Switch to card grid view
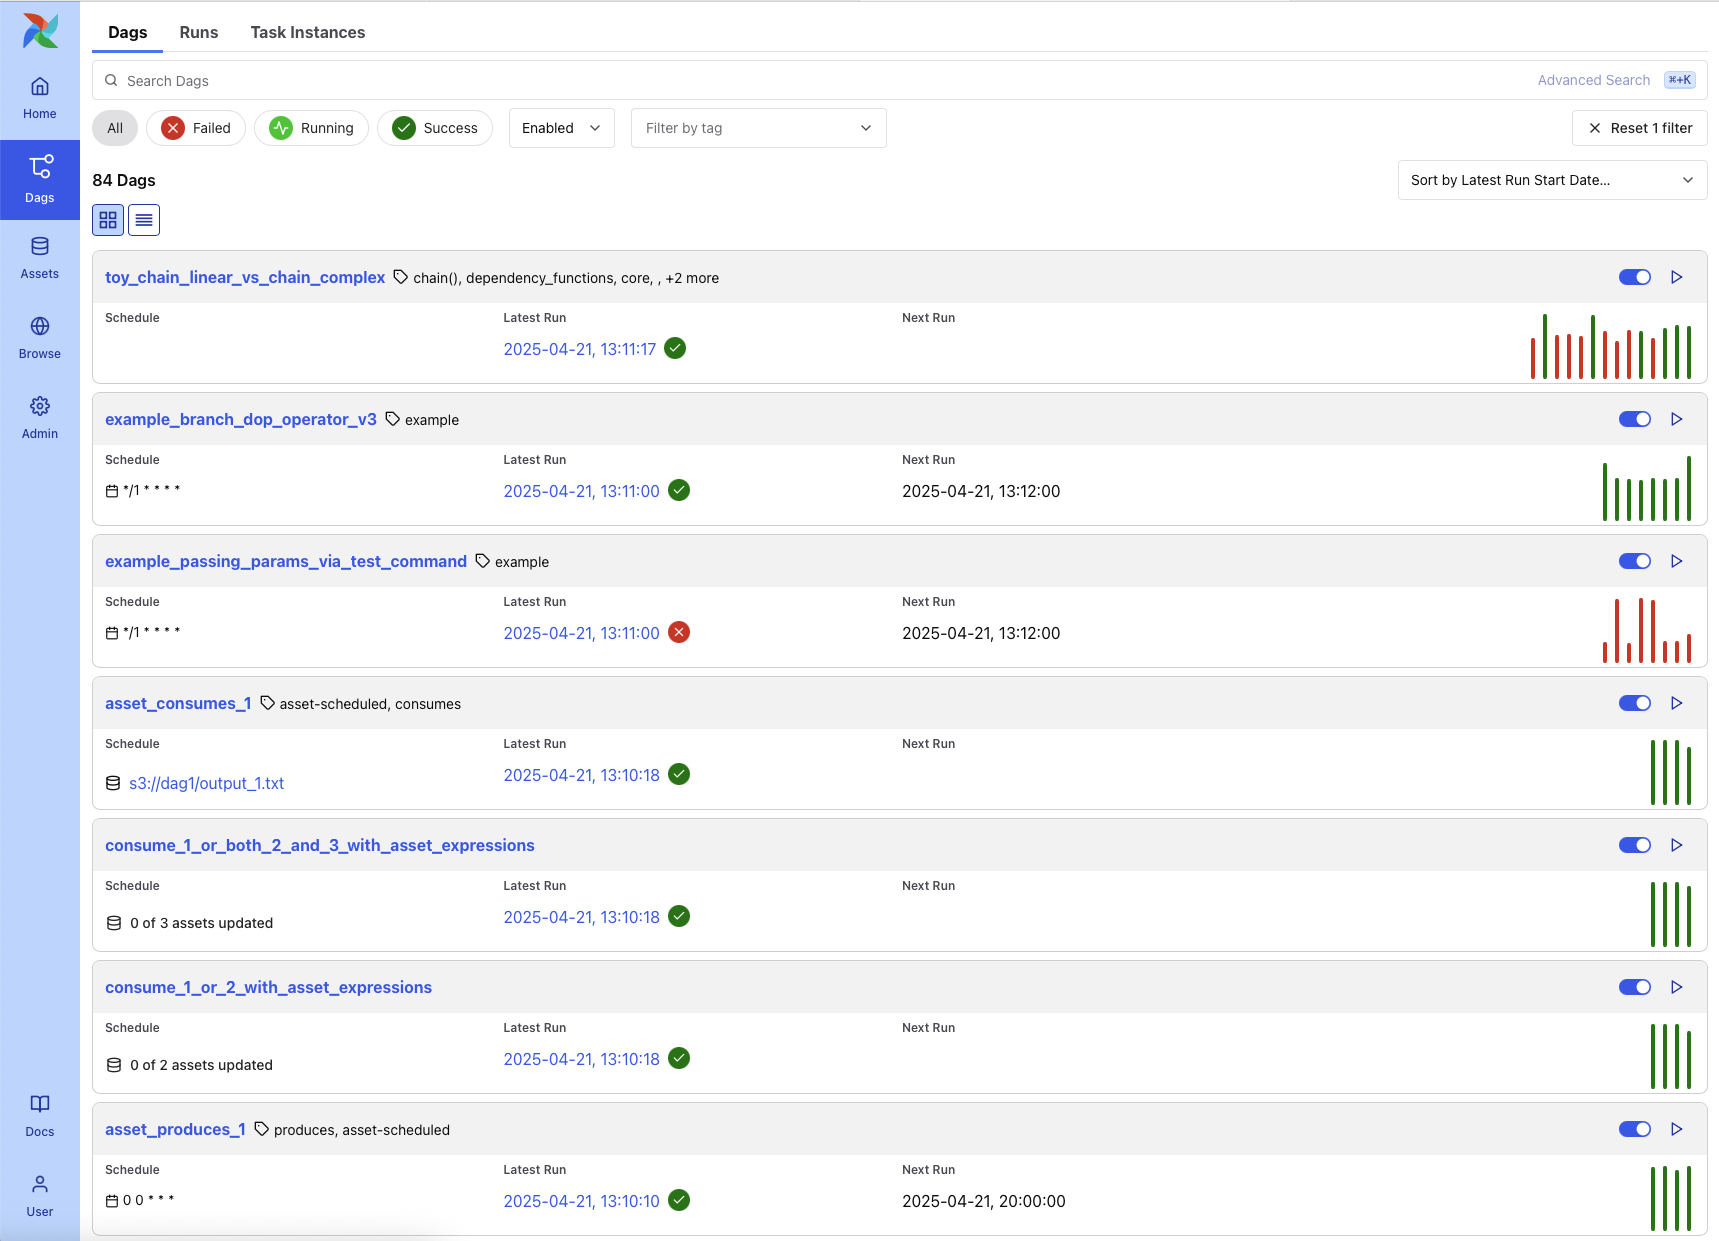The image size is (1719, 1241). click(108, 220)
